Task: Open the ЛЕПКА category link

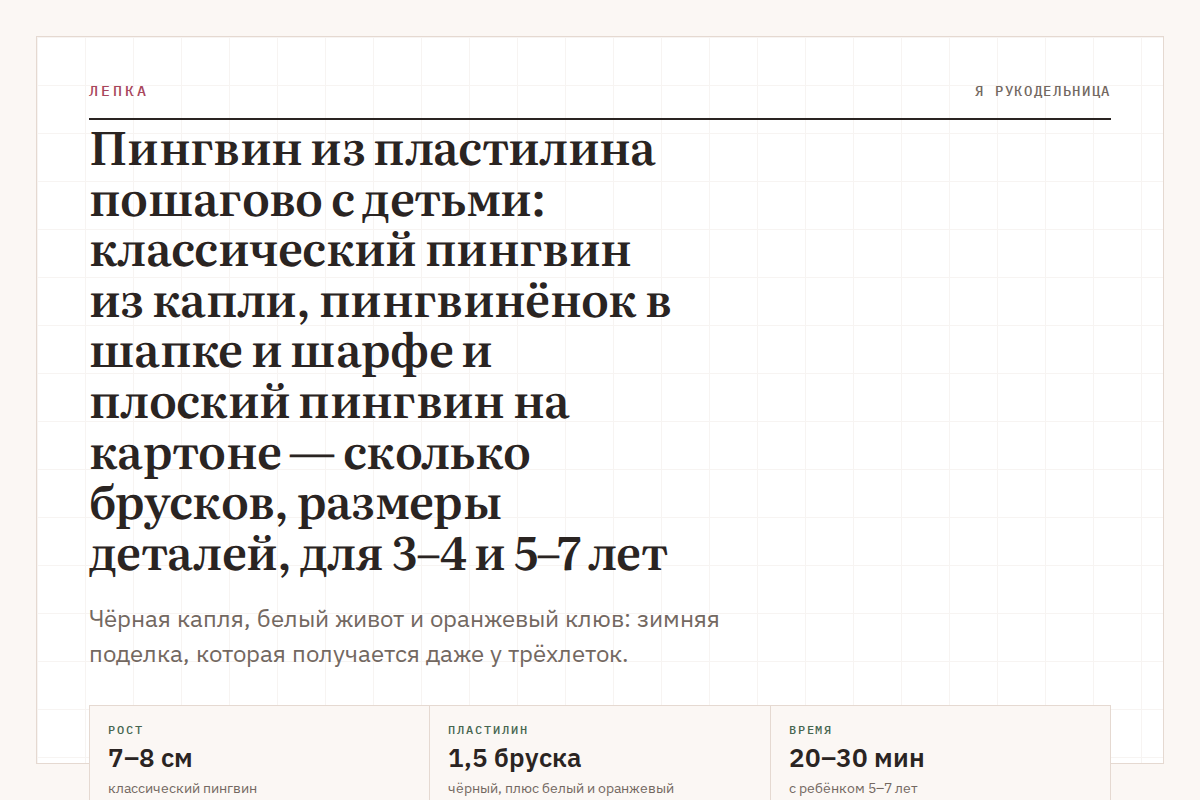Action: click(118, 91)
